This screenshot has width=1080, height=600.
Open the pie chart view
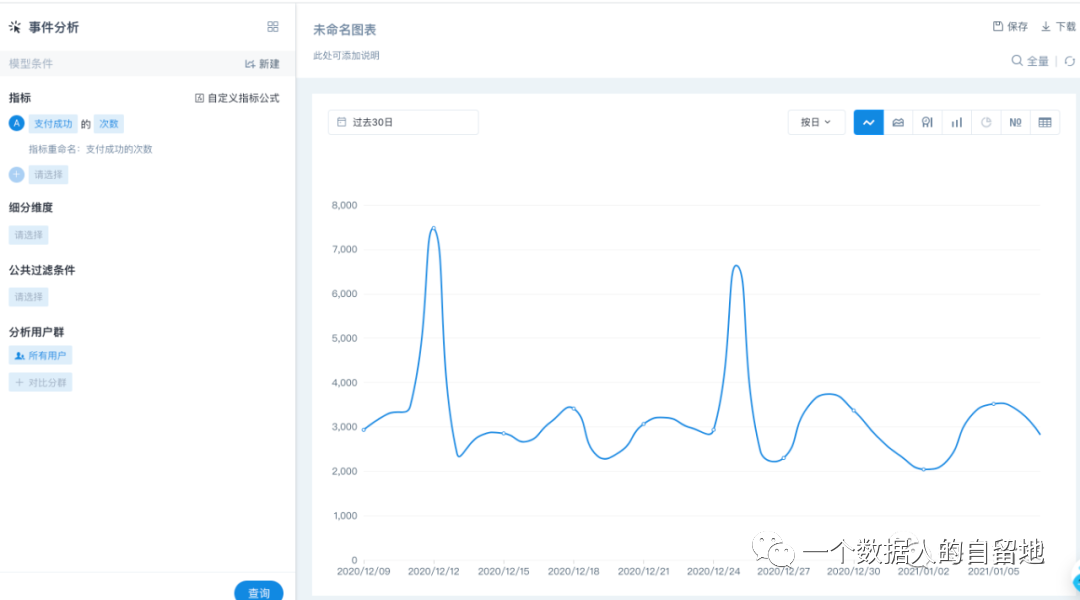pyautogui.click(x=986, y=122)
